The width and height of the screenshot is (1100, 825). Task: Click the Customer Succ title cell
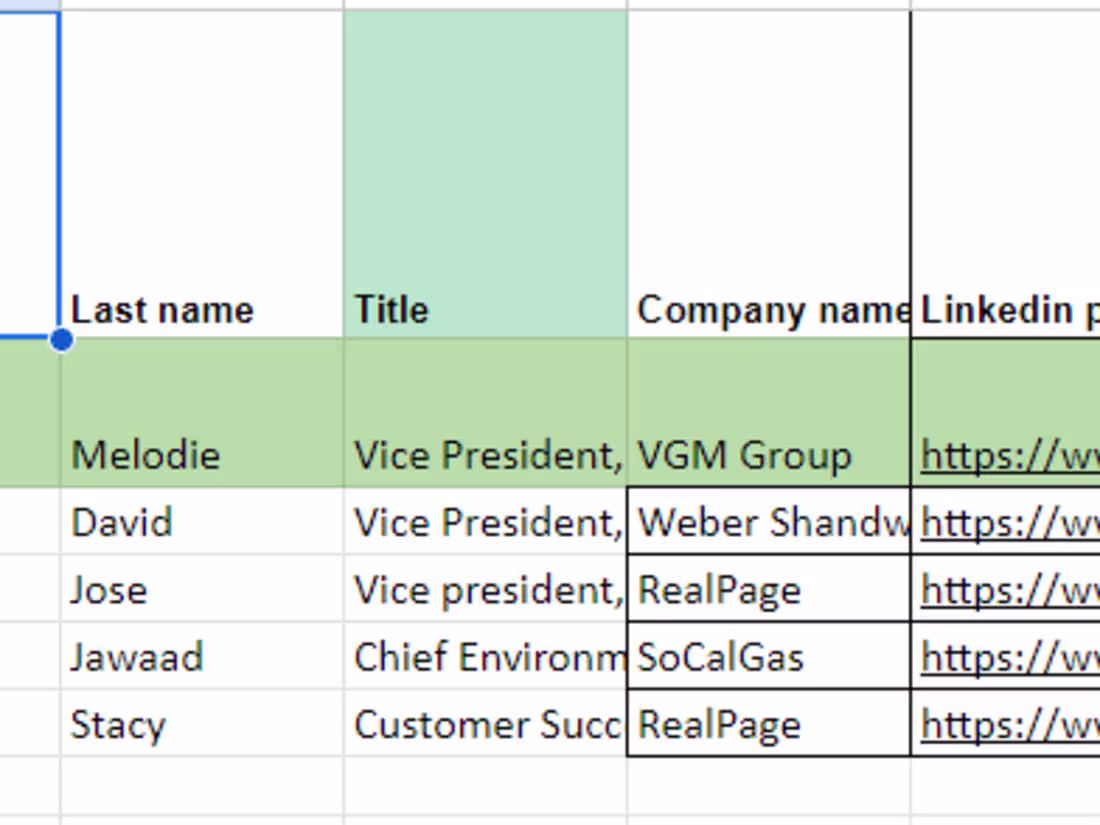click(x=485, y=723)
